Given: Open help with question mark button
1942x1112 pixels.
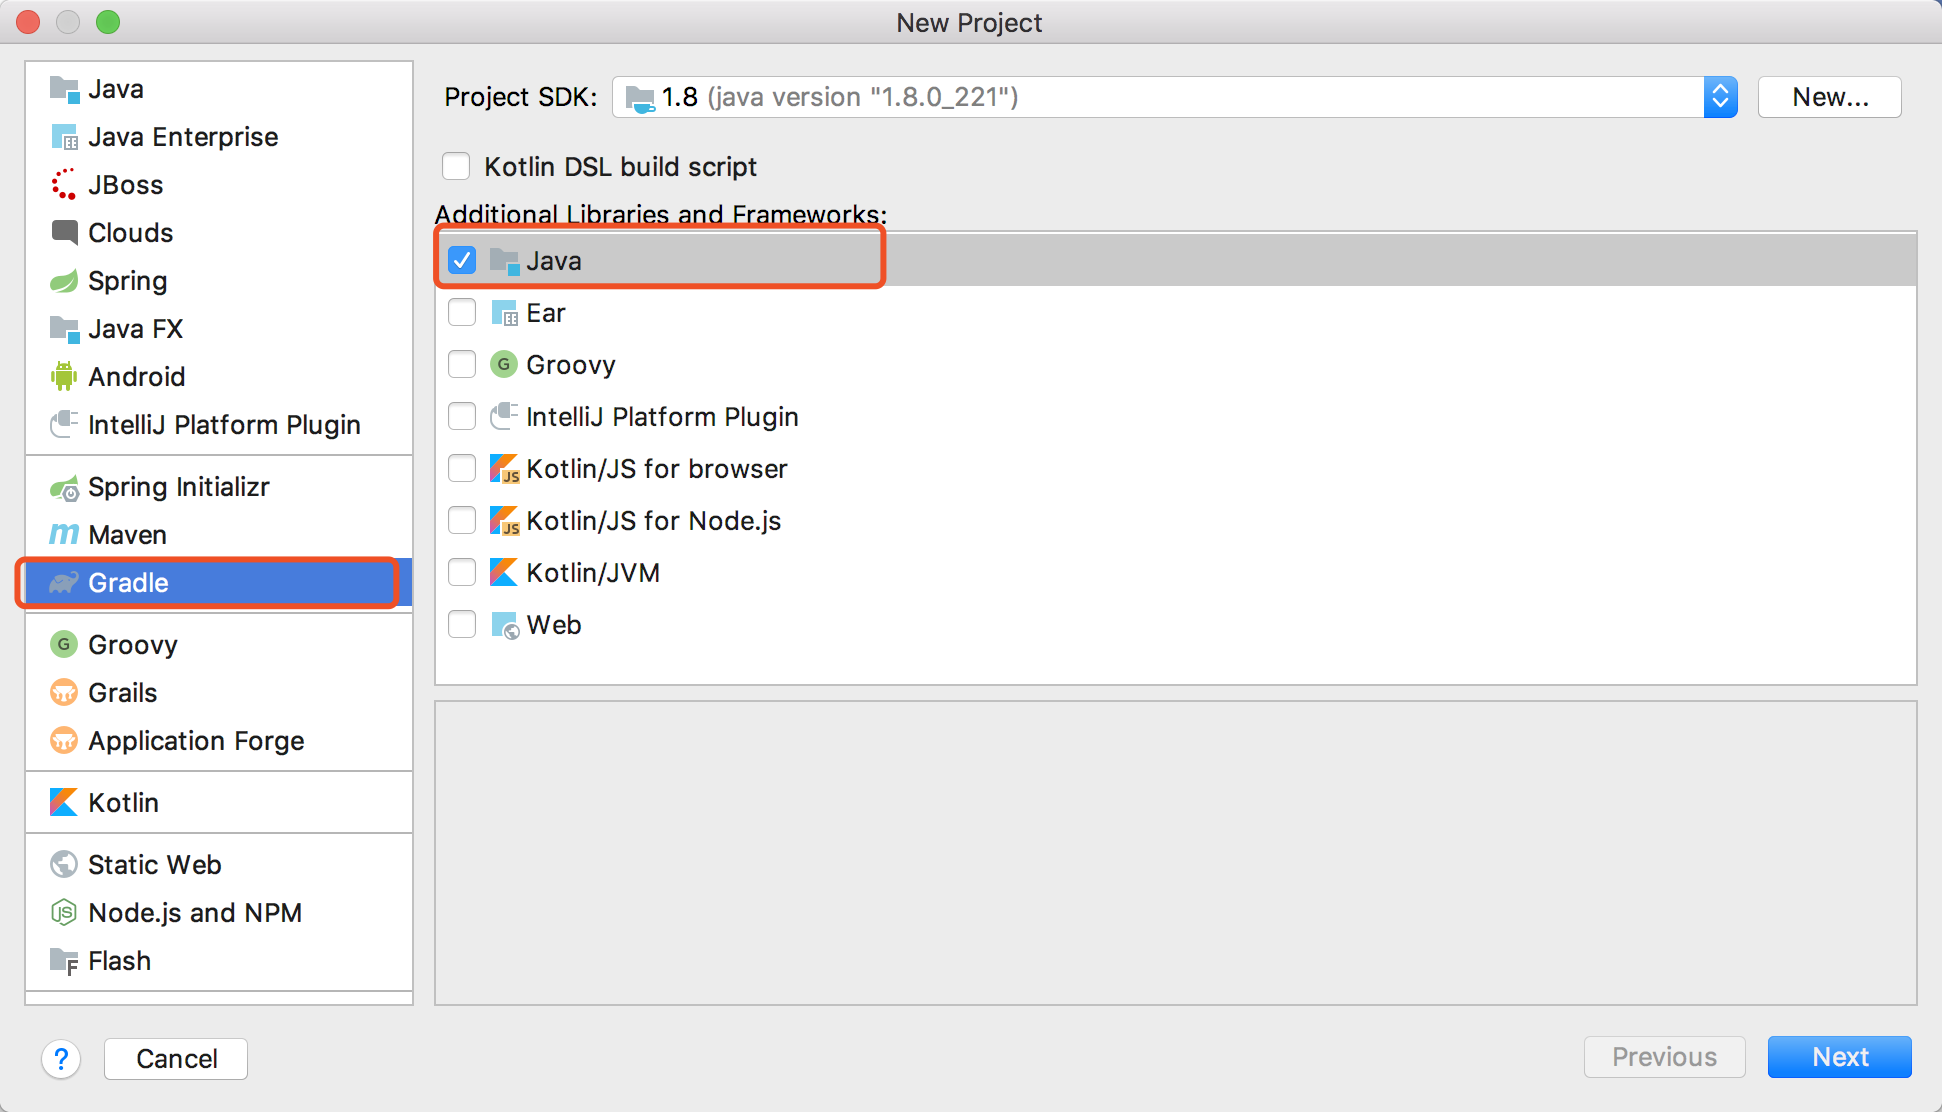Looking at the screenshot, I should [x=61, y=1058].
